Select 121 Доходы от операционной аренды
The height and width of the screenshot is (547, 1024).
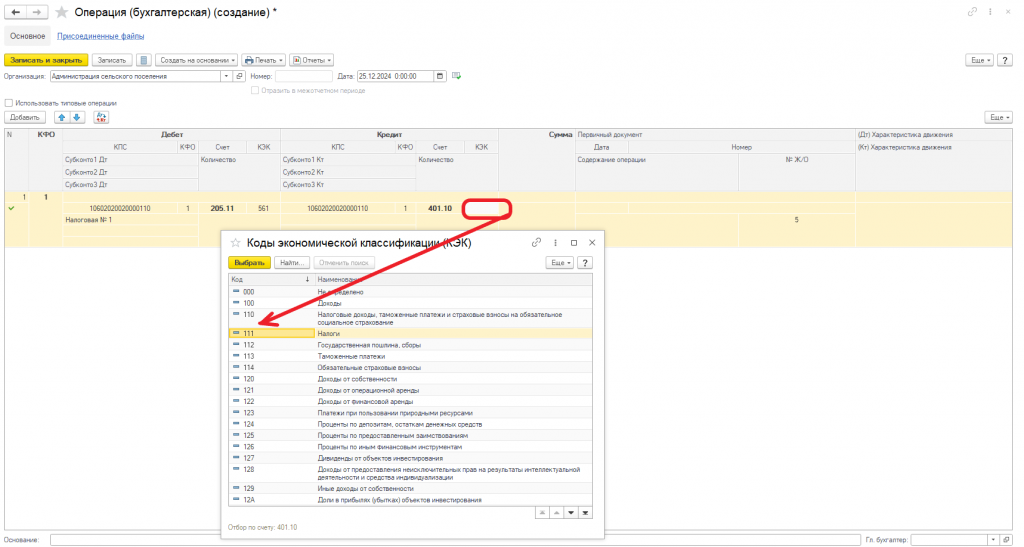tap(410, 390)
